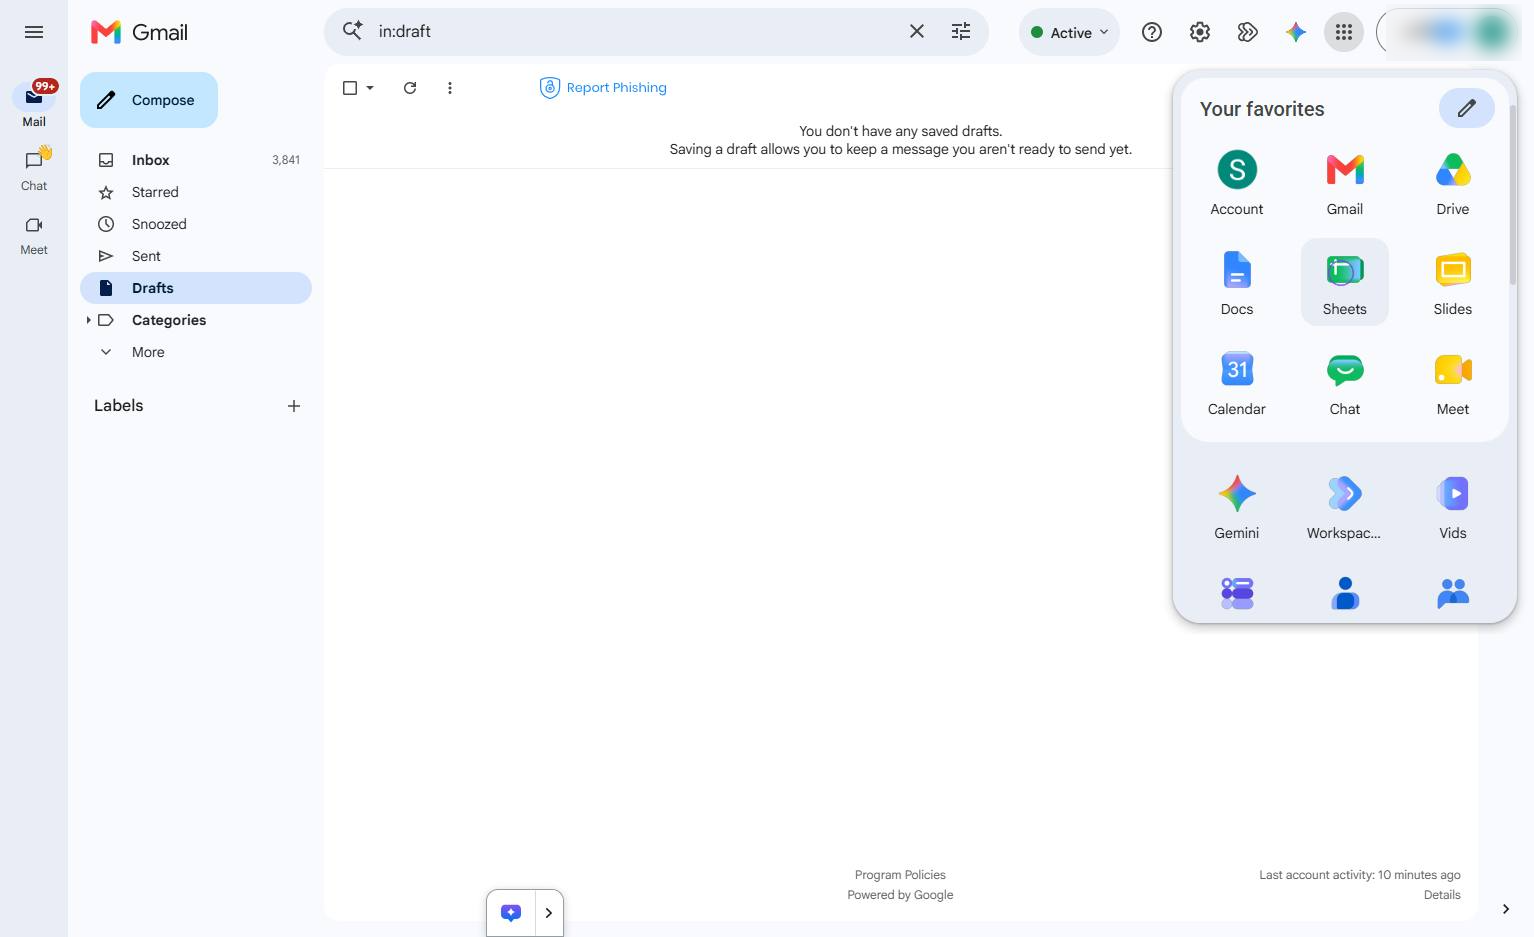
Task: Switch to Meet in left rail
Action: pos(34,234)
